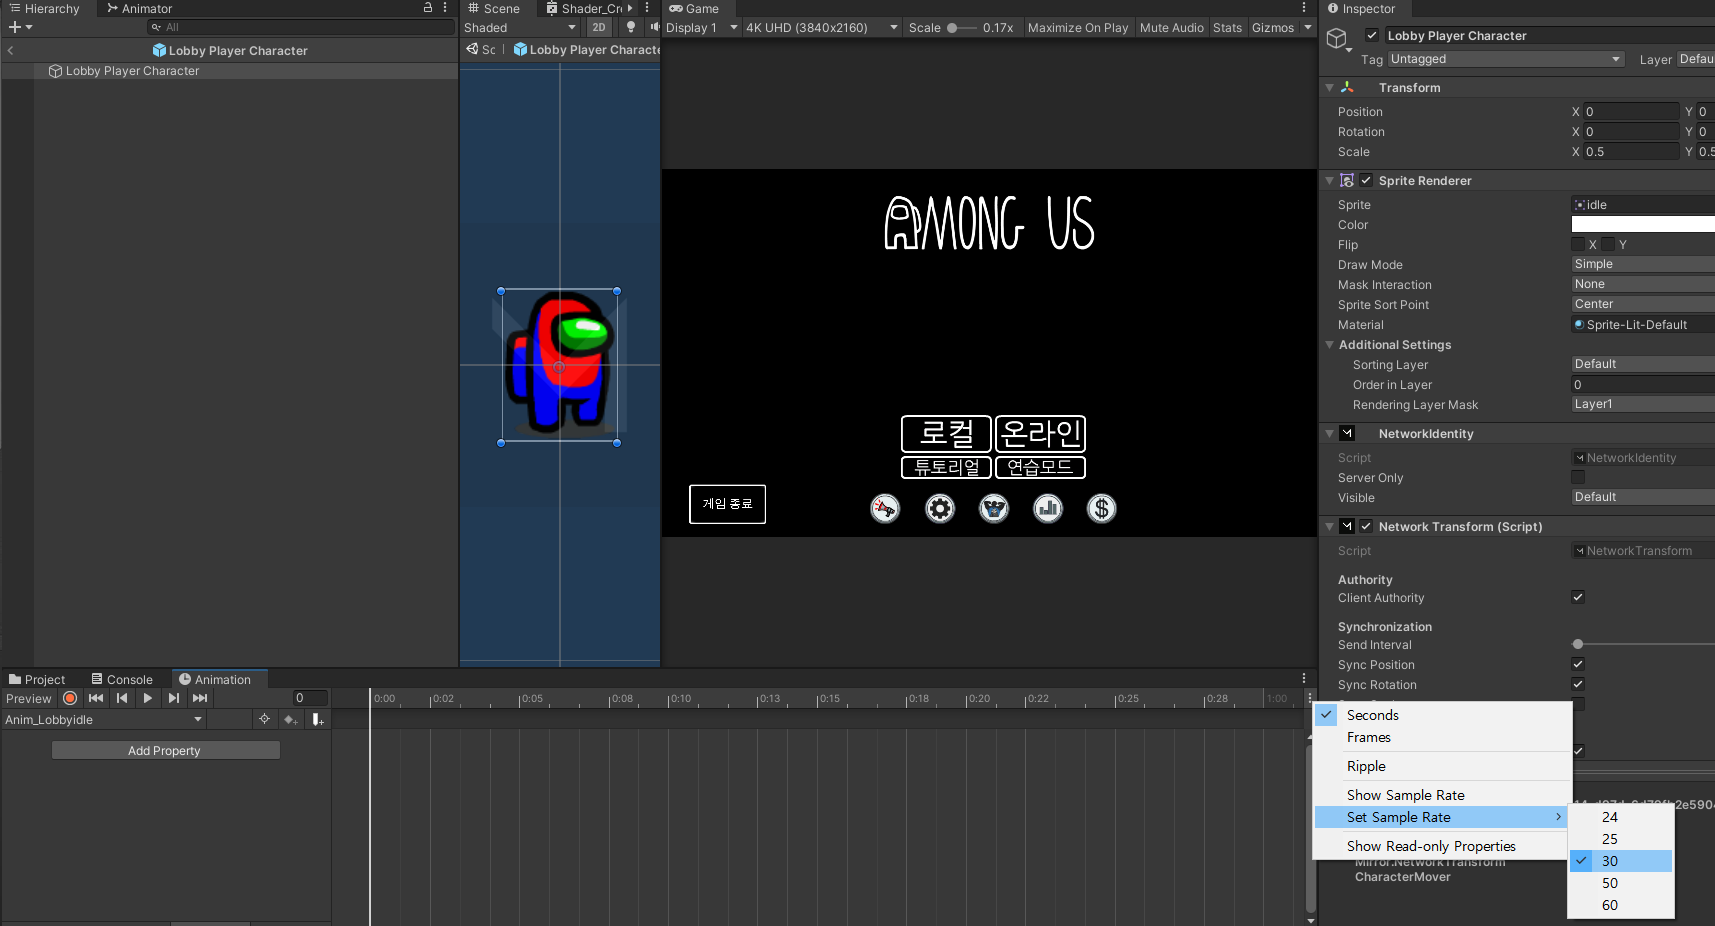1715x926 pixels.
Task: Toggle Maximize On Play button
Action: [x=1078, y=28]
